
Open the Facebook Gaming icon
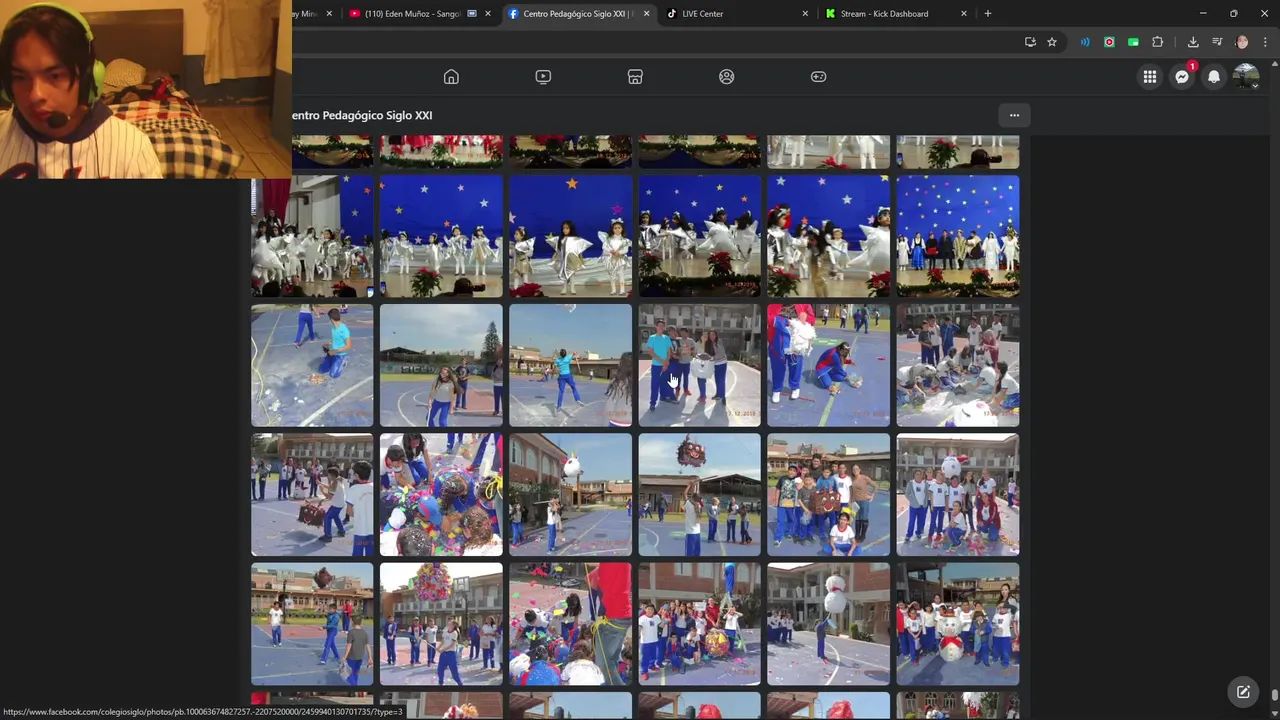tap(819, 77)
